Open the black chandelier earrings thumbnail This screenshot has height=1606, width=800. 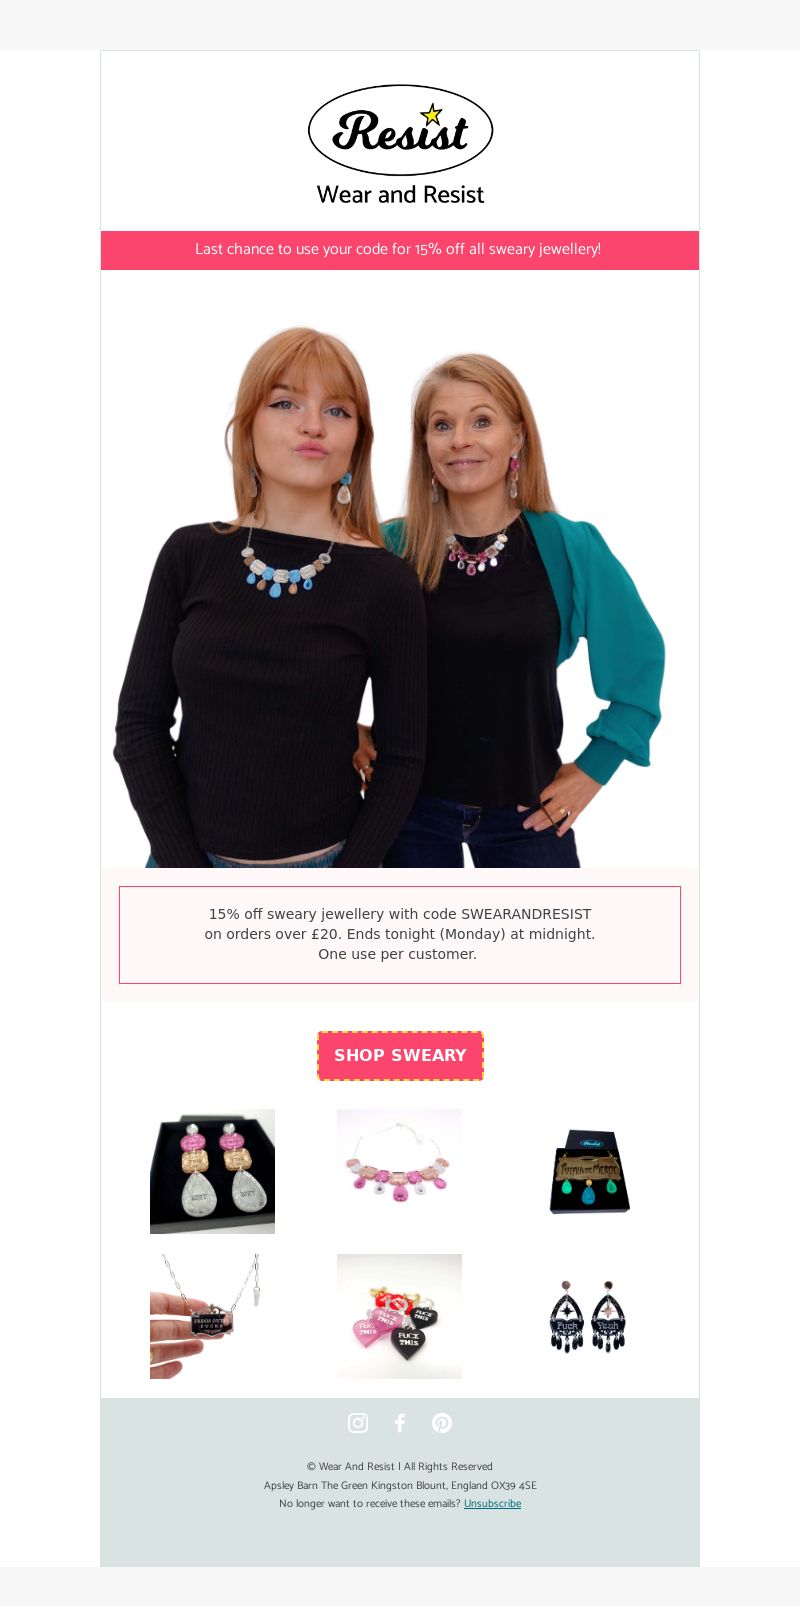tap(587, 1316)
